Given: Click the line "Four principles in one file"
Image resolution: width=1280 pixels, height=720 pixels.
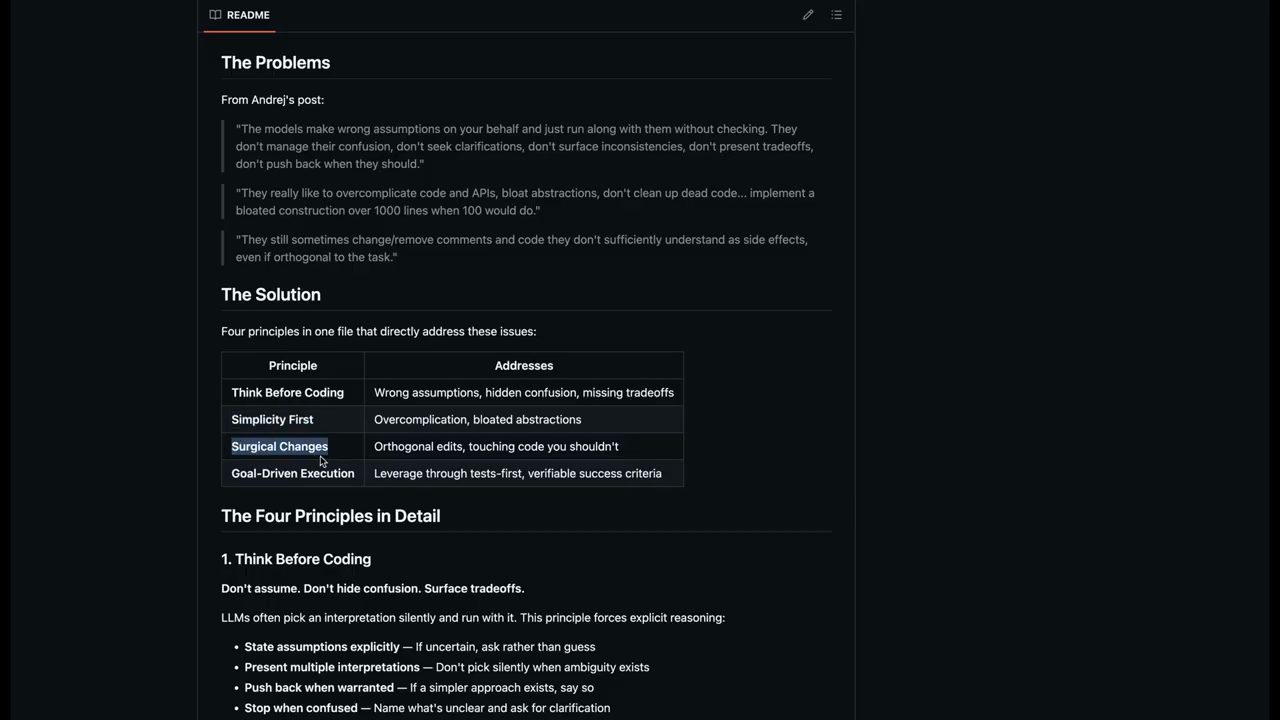Looking at the screenshot, I should [x=379, y=332].
